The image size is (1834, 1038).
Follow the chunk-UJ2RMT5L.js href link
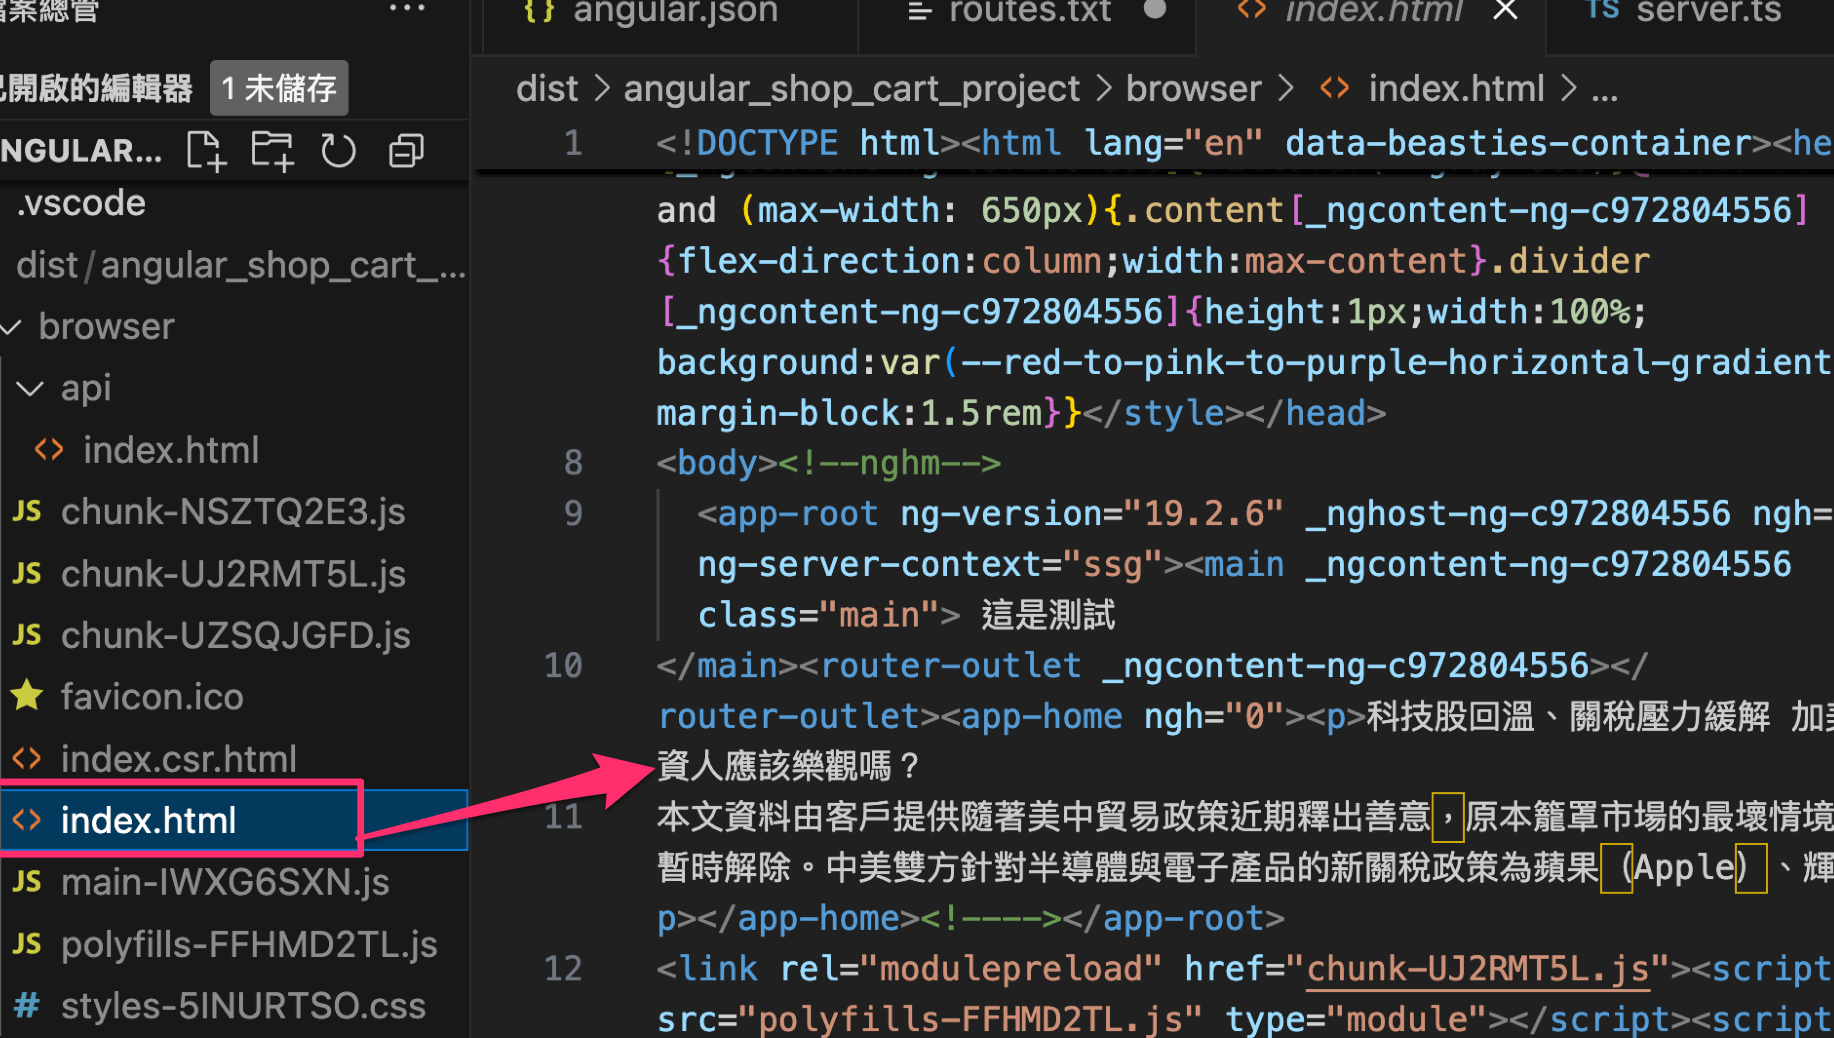(1477, 969)
